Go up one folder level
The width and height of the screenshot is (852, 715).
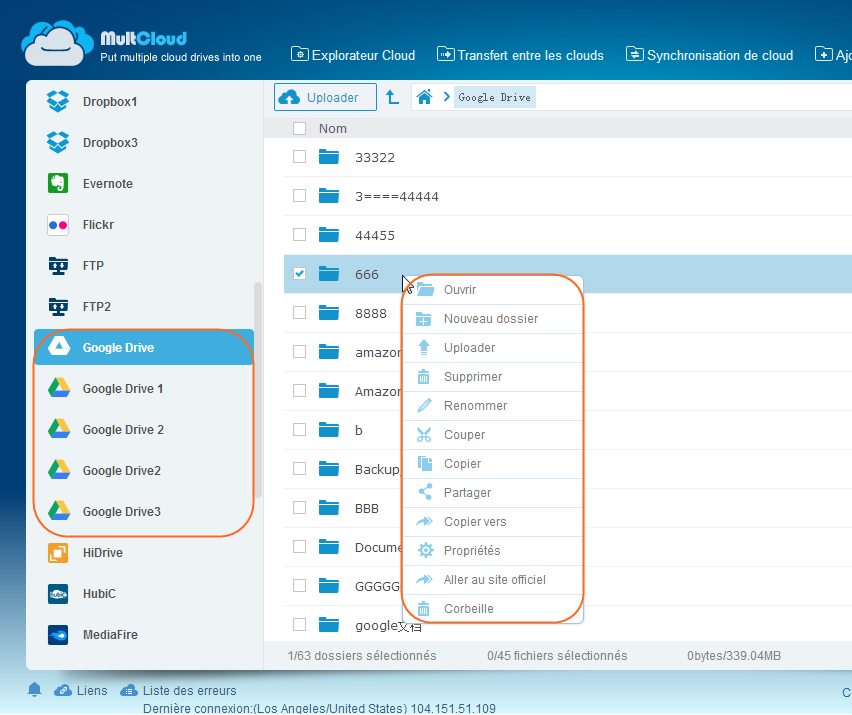392,97
